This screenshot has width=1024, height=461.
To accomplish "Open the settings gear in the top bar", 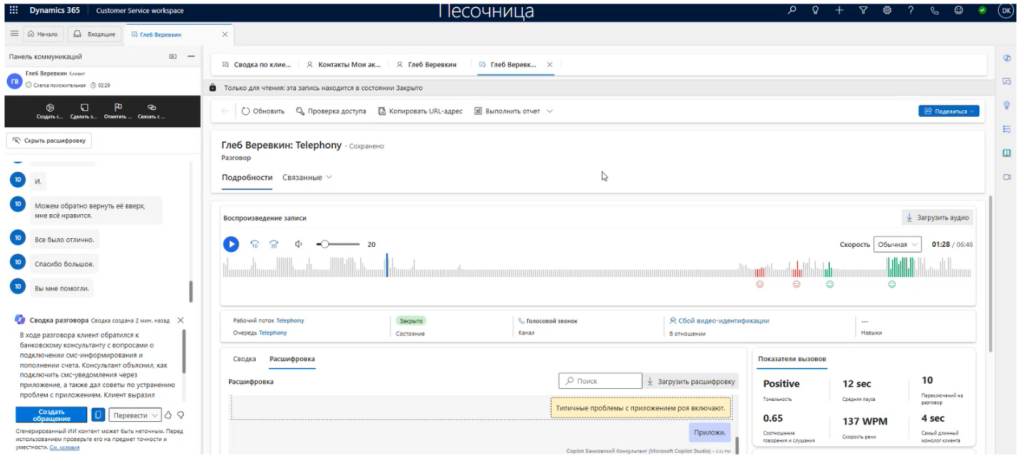I will [886, 10].
